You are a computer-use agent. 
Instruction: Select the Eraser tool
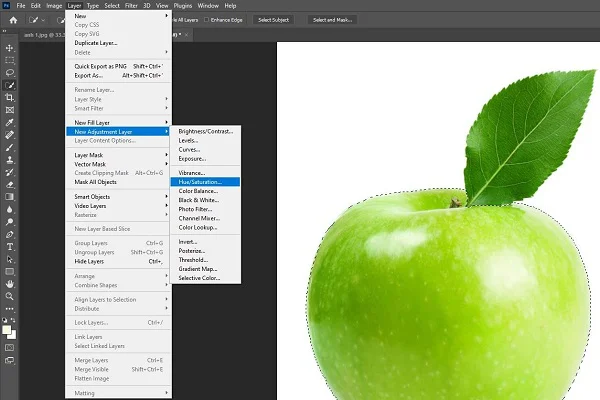[10, 184]
